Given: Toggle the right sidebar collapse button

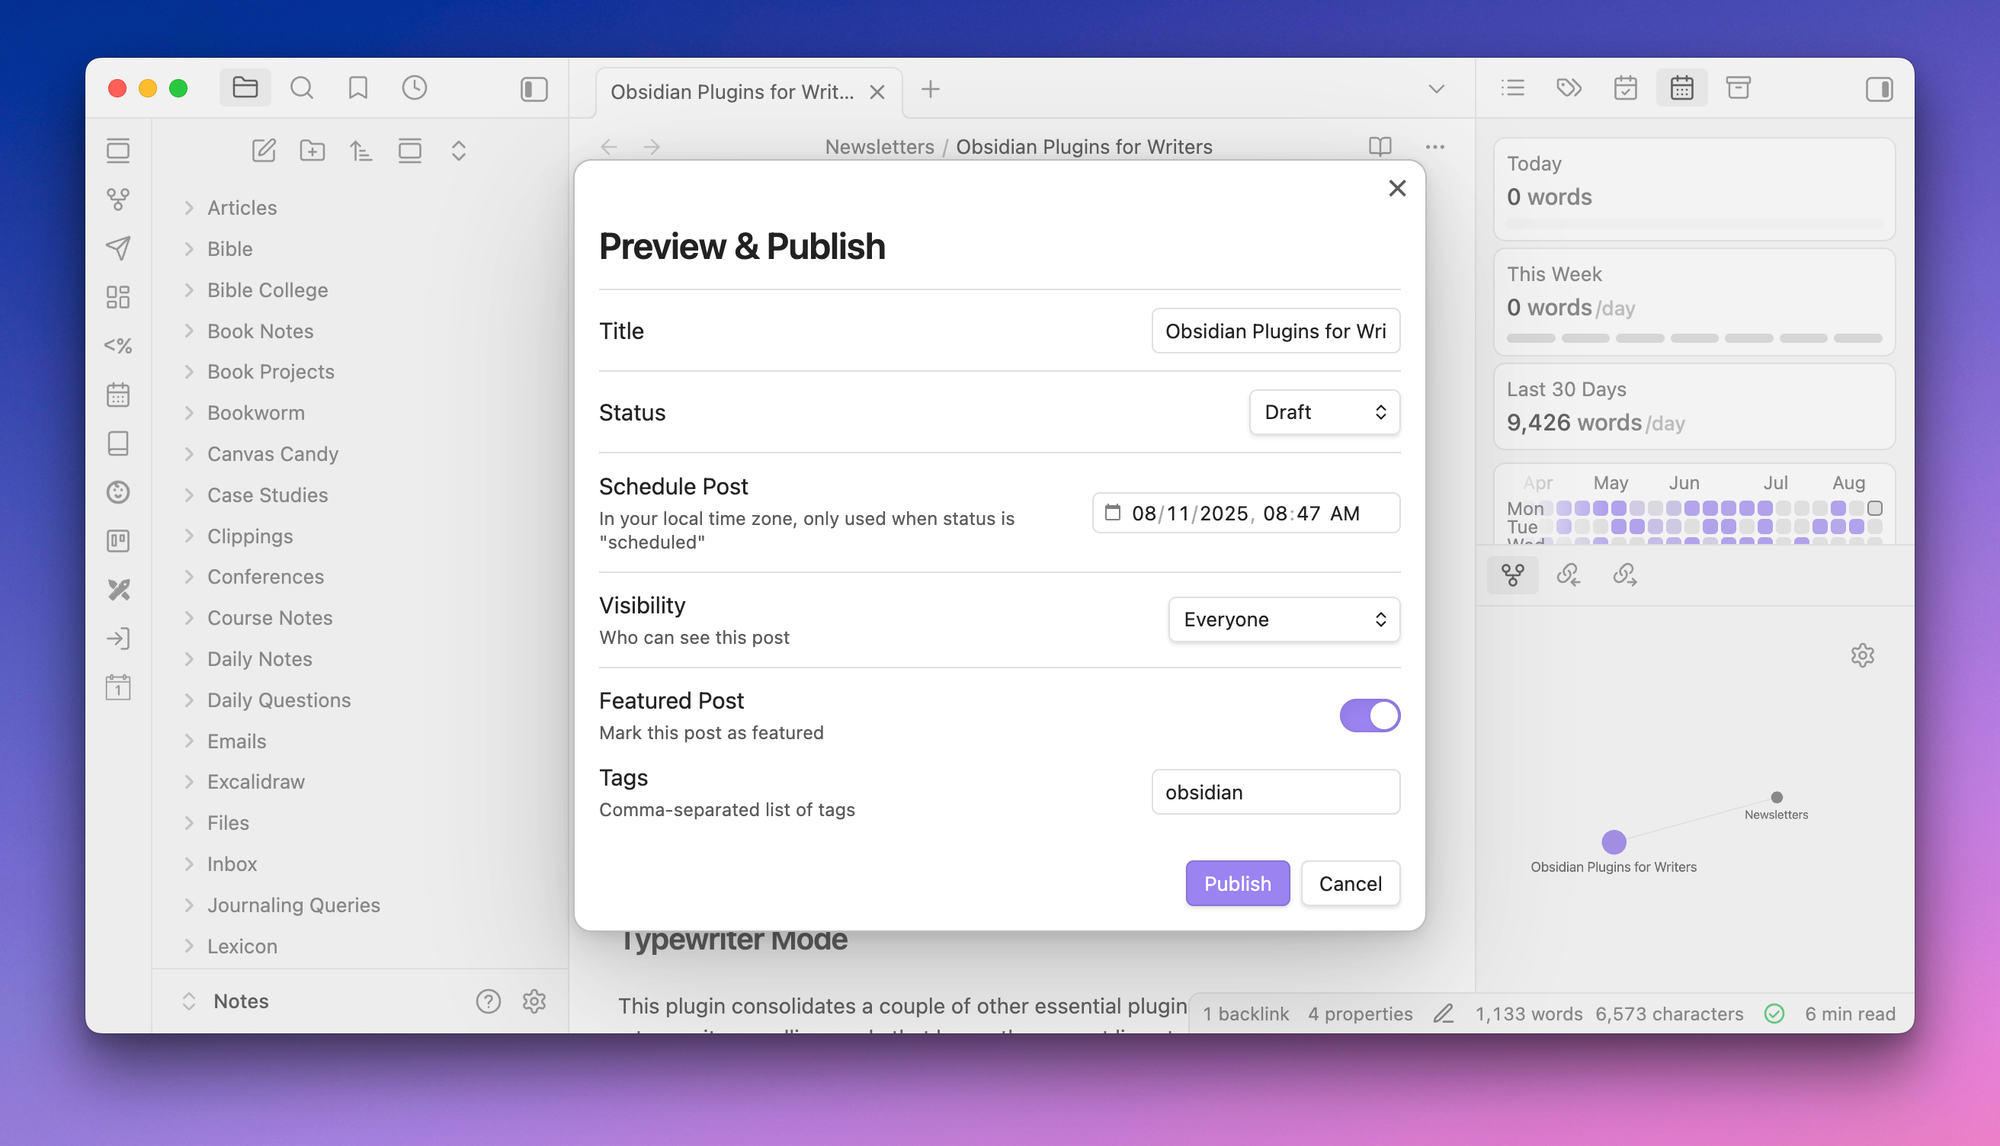Looking at the screenshot, I should 1879,89.
